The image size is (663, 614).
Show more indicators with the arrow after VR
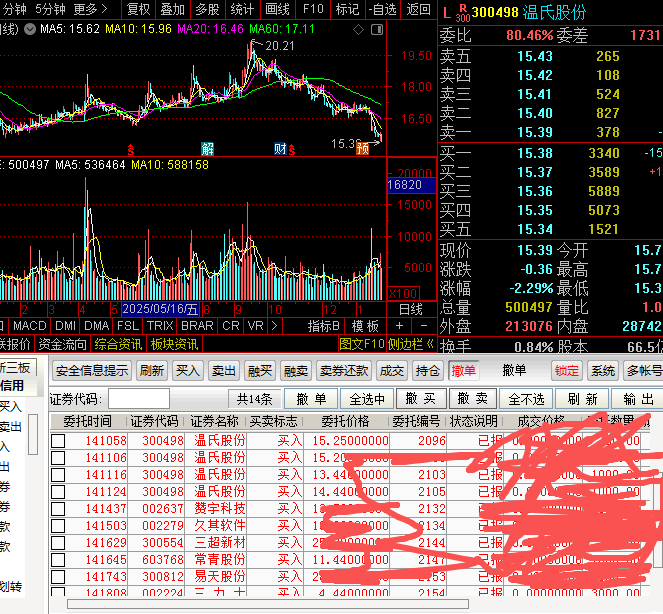pyautogui.click(x=274, y=326)
